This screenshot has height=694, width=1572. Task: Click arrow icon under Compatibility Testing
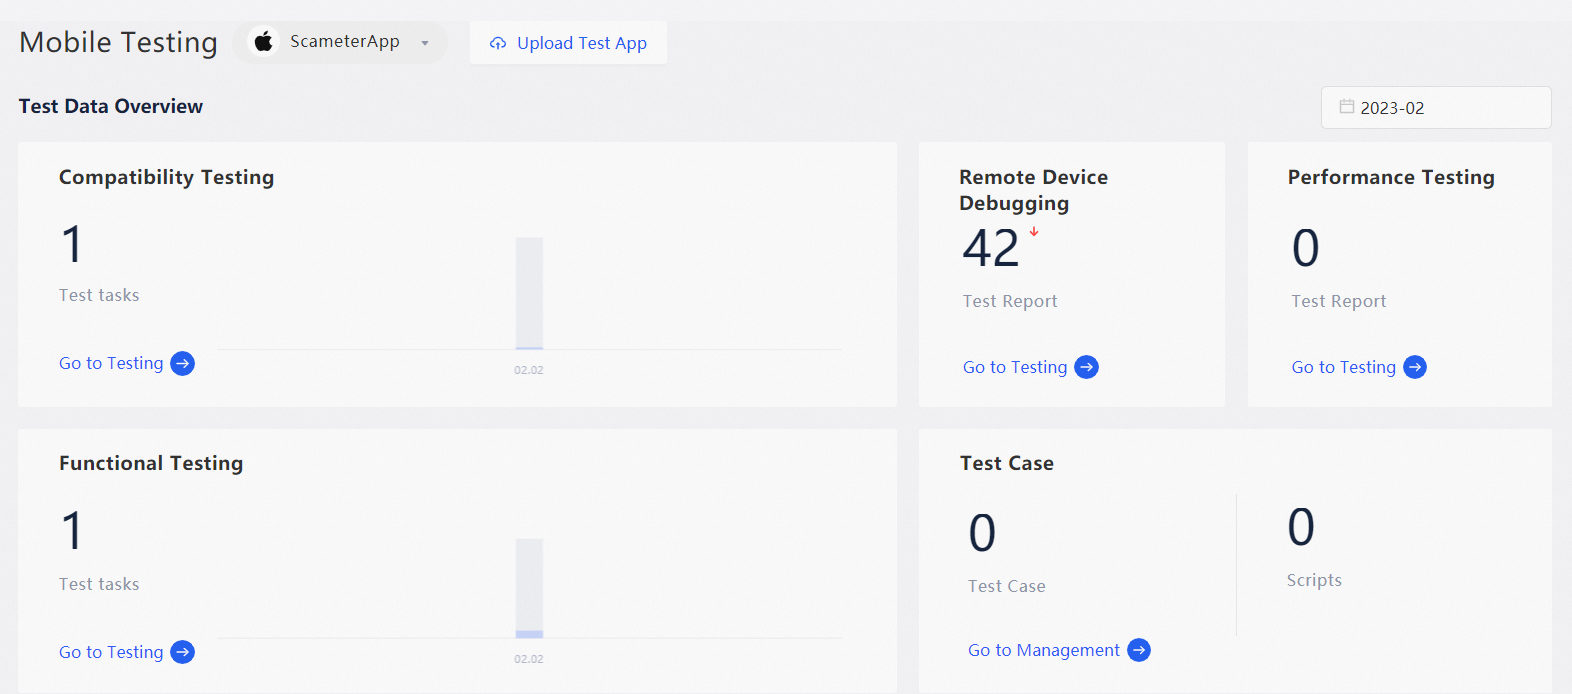click(182, 363)
